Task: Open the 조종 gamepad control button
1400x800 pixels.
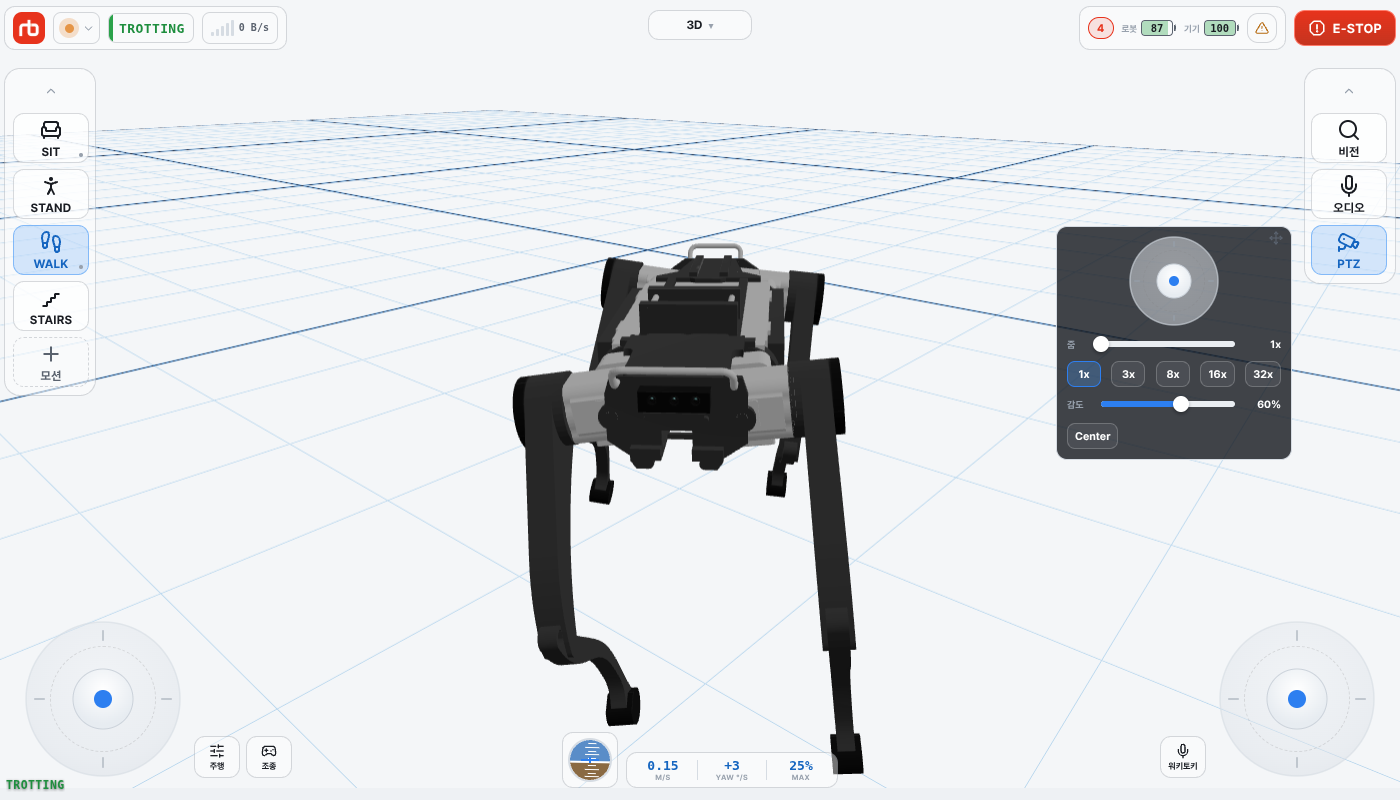Action: [x=269, y=757]
